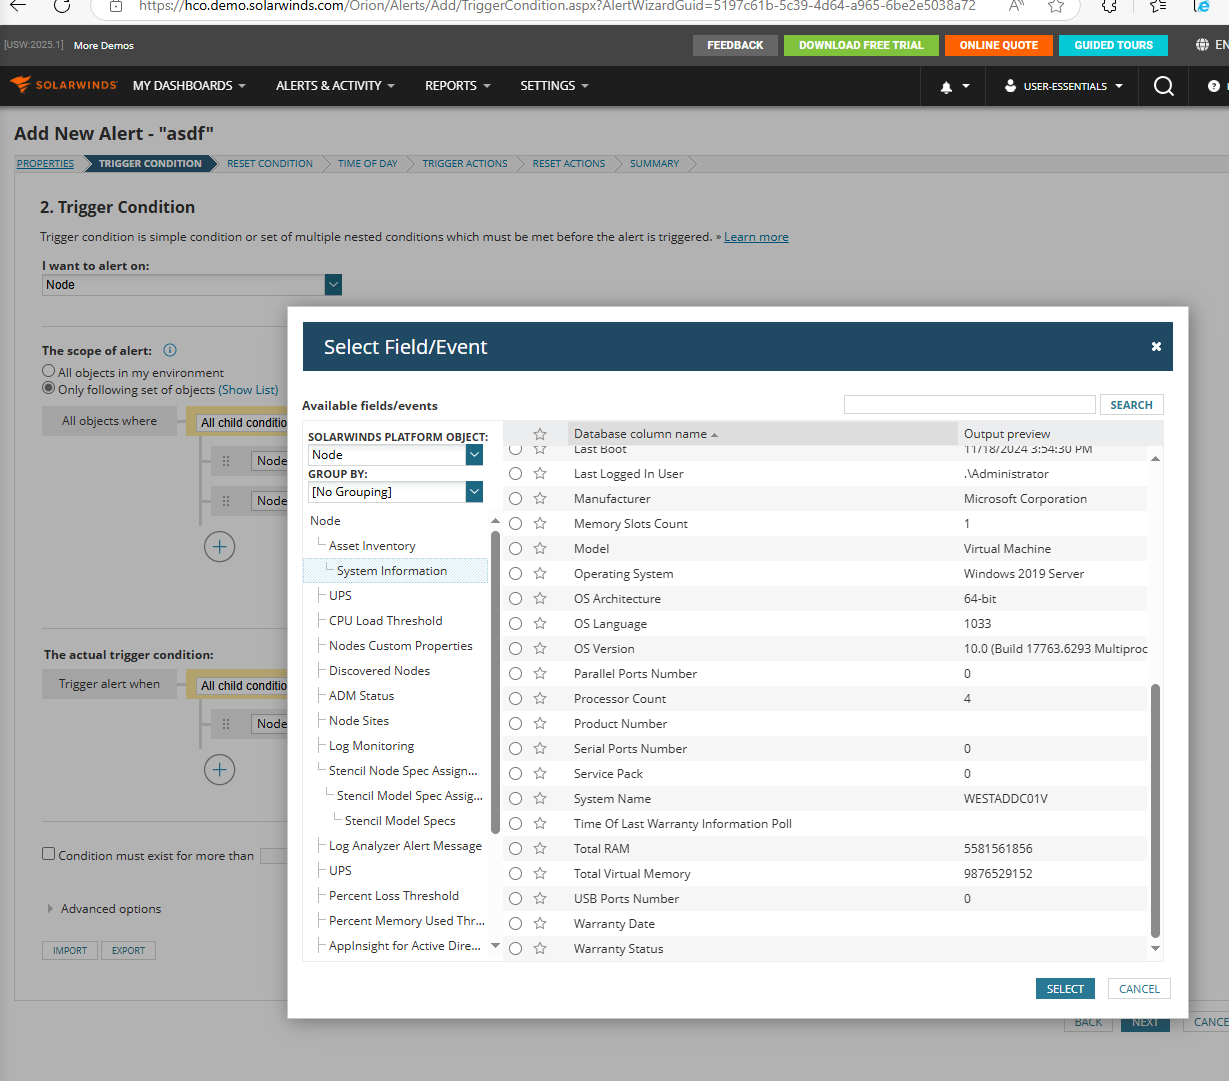The width and height of the screenshot is (1229, 1081).
Task: Click the Show List link
Action: click(248, 389)
